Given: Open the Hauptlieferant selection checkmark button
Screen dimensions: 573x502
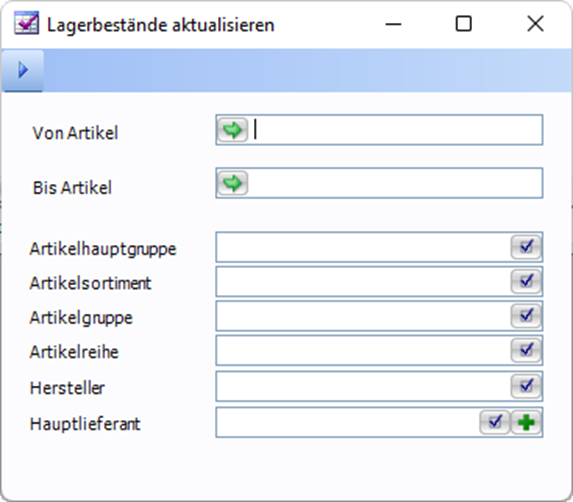Looking at the screenshot, I should tap(494, 422).
